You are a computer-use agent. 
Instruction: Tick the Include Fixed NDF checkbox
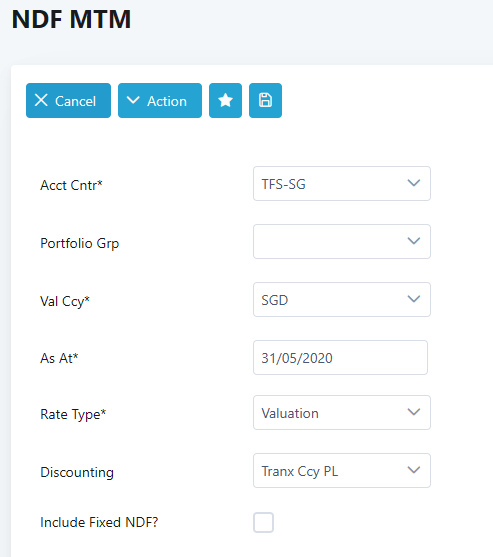point(263,522)
